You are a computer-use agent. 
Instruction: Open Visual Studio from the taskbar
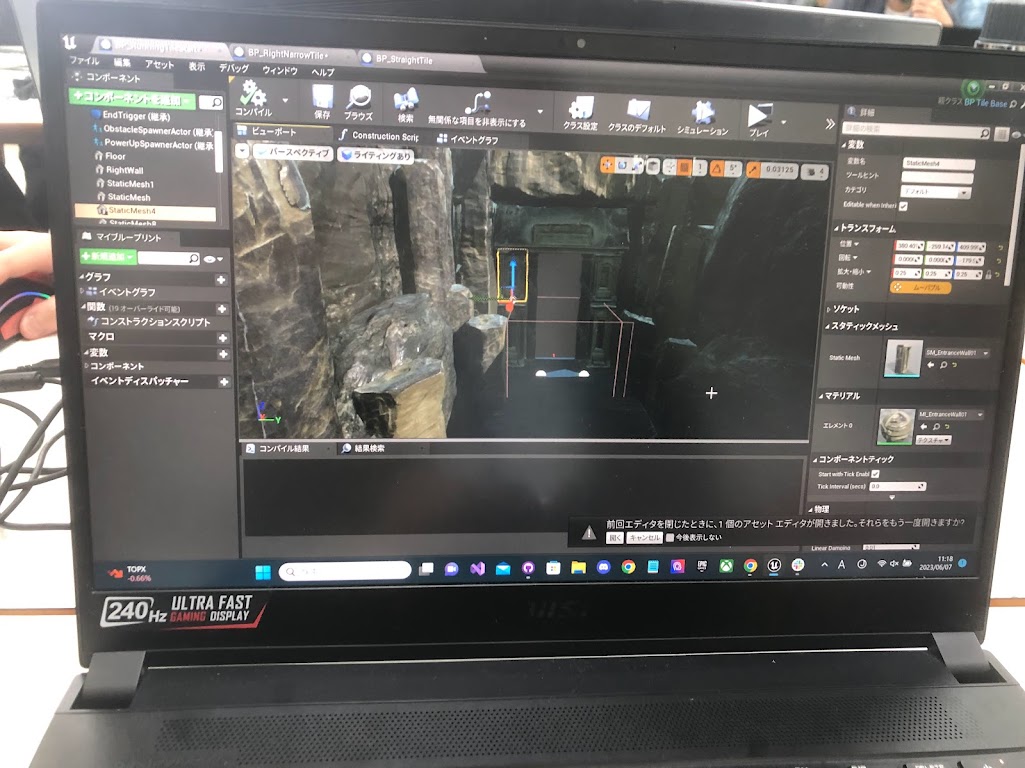(477, 569)
